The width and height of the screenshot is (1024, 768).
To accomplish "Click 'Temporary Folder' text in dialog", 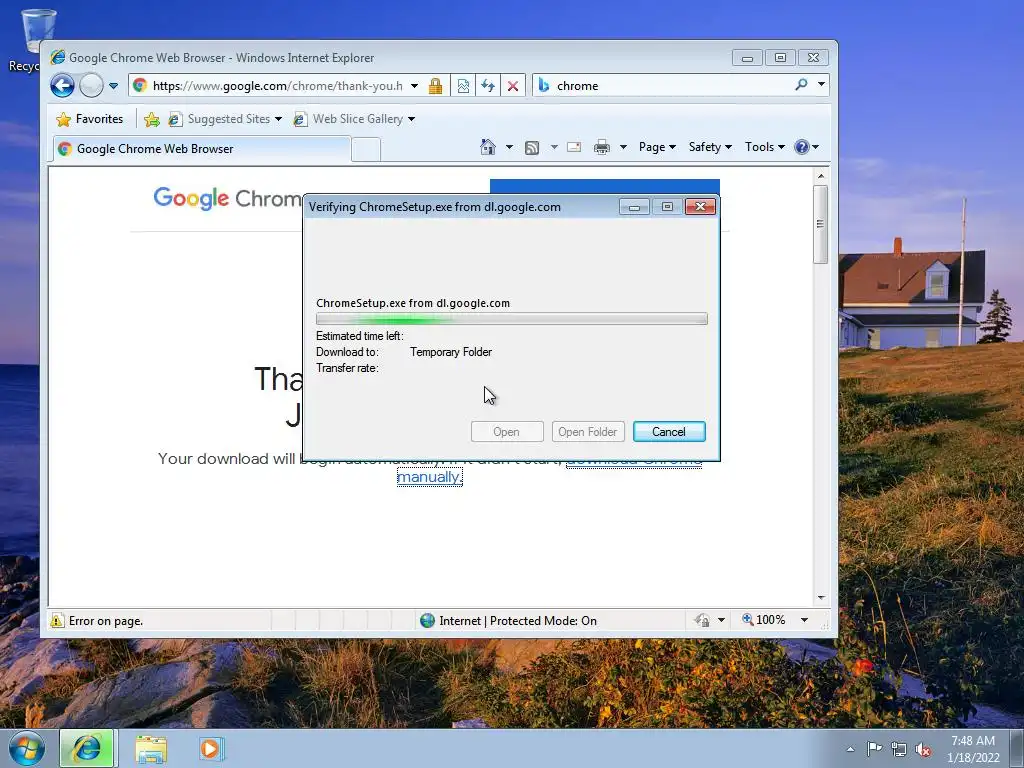I will point(451,352).
